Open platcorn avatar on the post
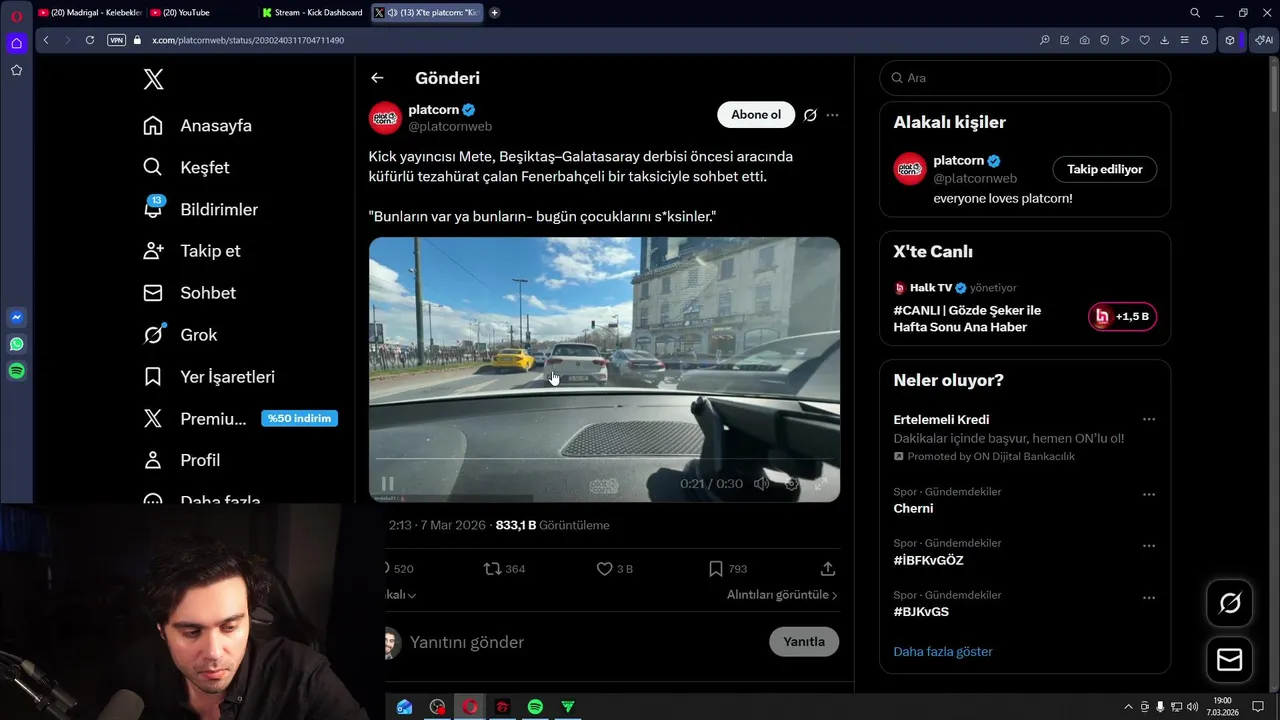 (x=385, y=118)
